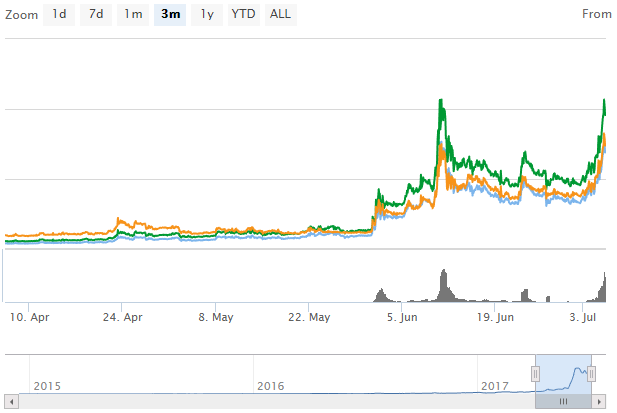Click the horizontal scrollbar thumb

(x=563, y=402)
